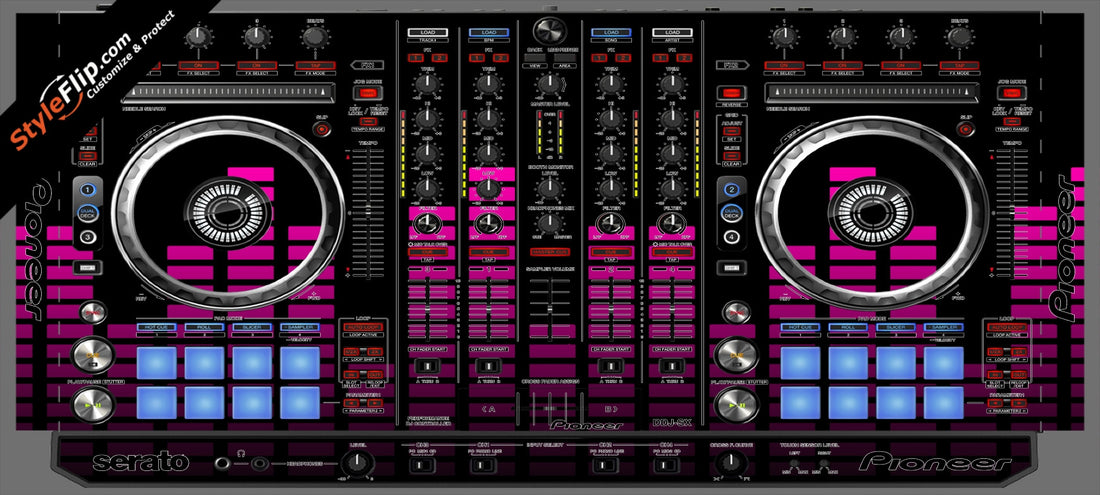This screenshot has height=495, width=1100.
Task: Hit right deck performance pad 8
Action: point(944,402)
